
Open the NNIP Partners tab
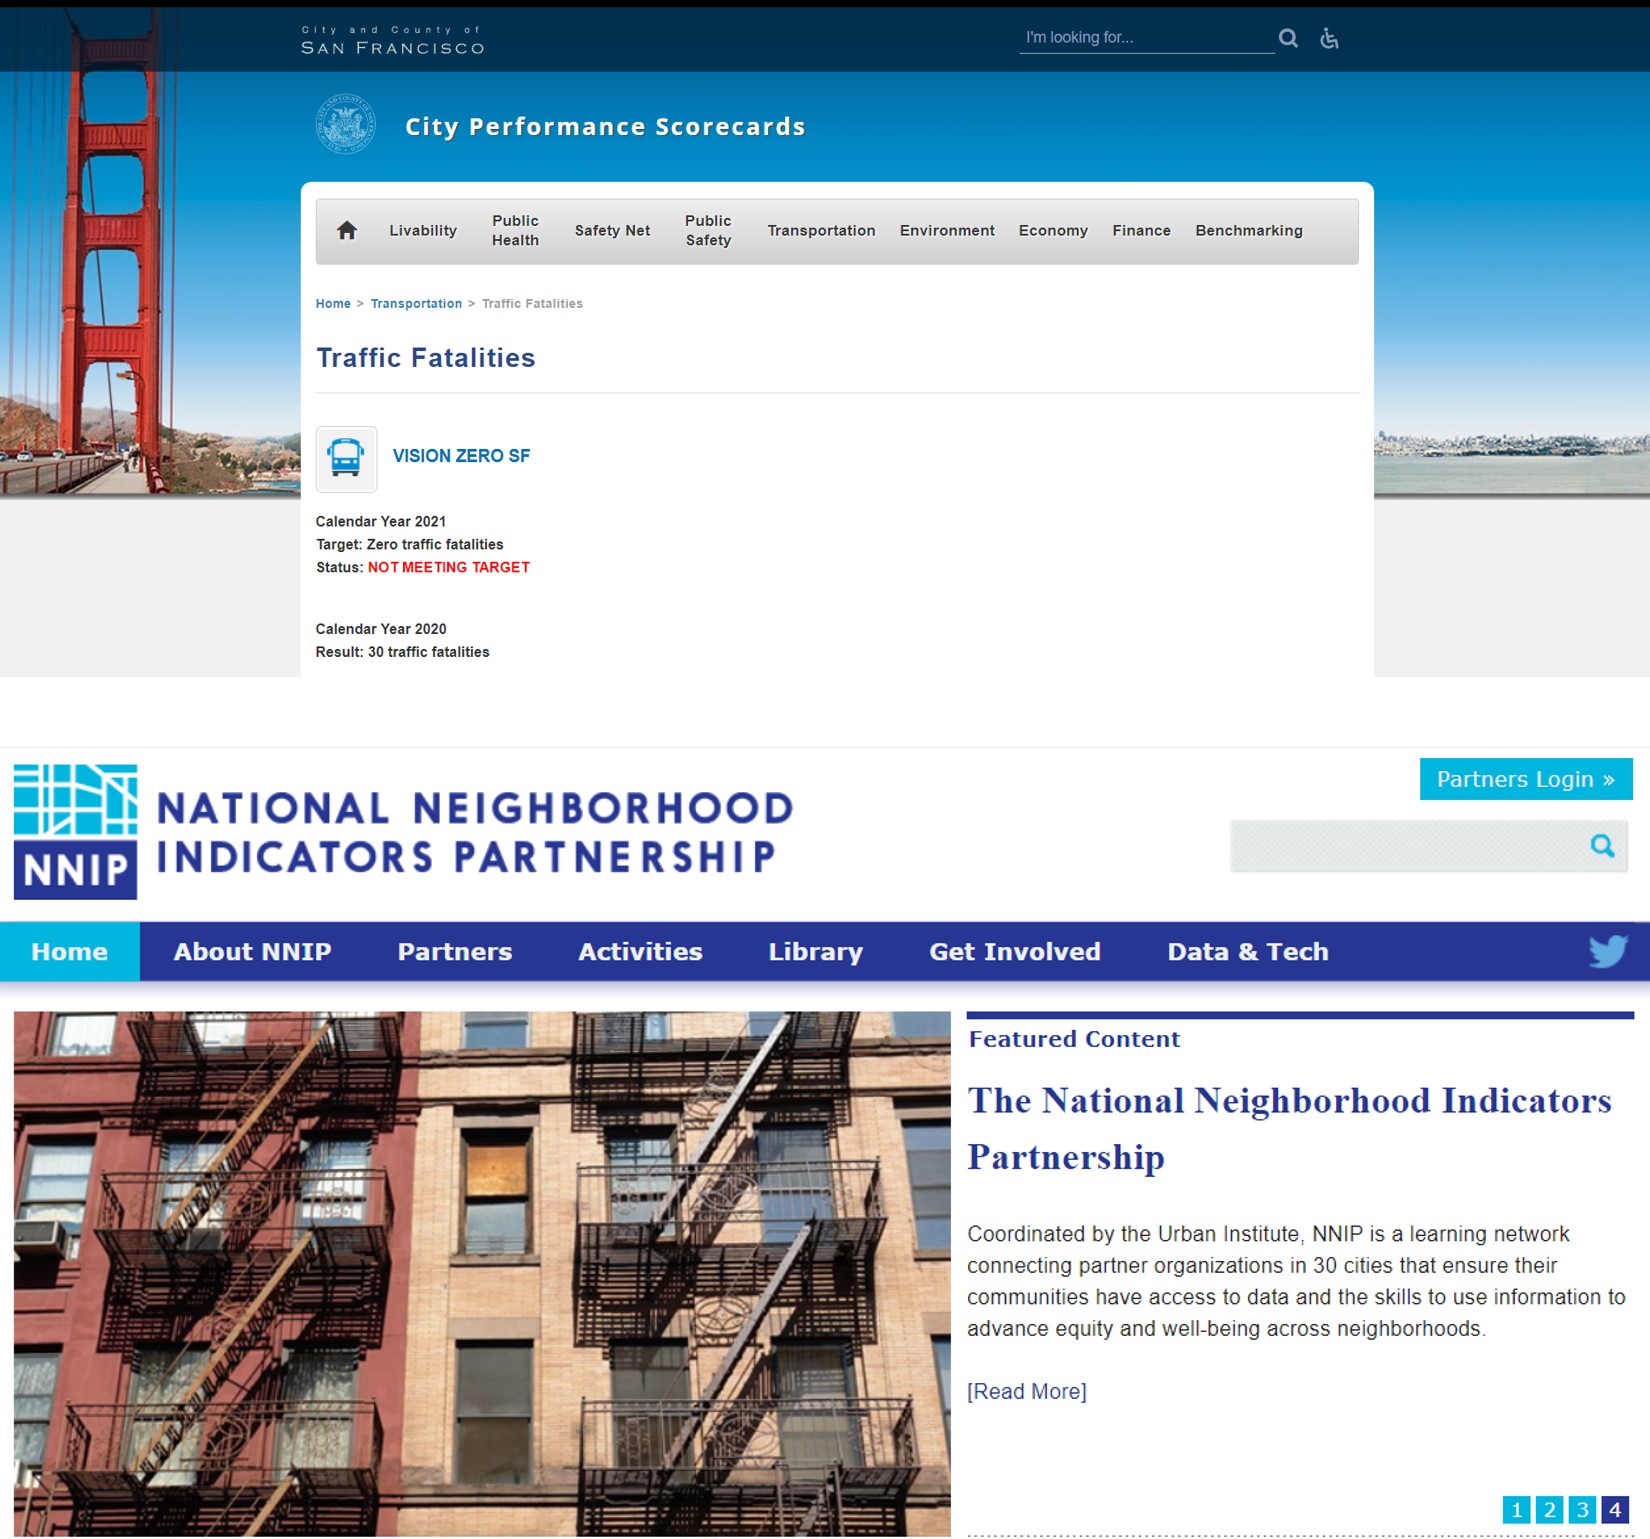click(455, 951)
